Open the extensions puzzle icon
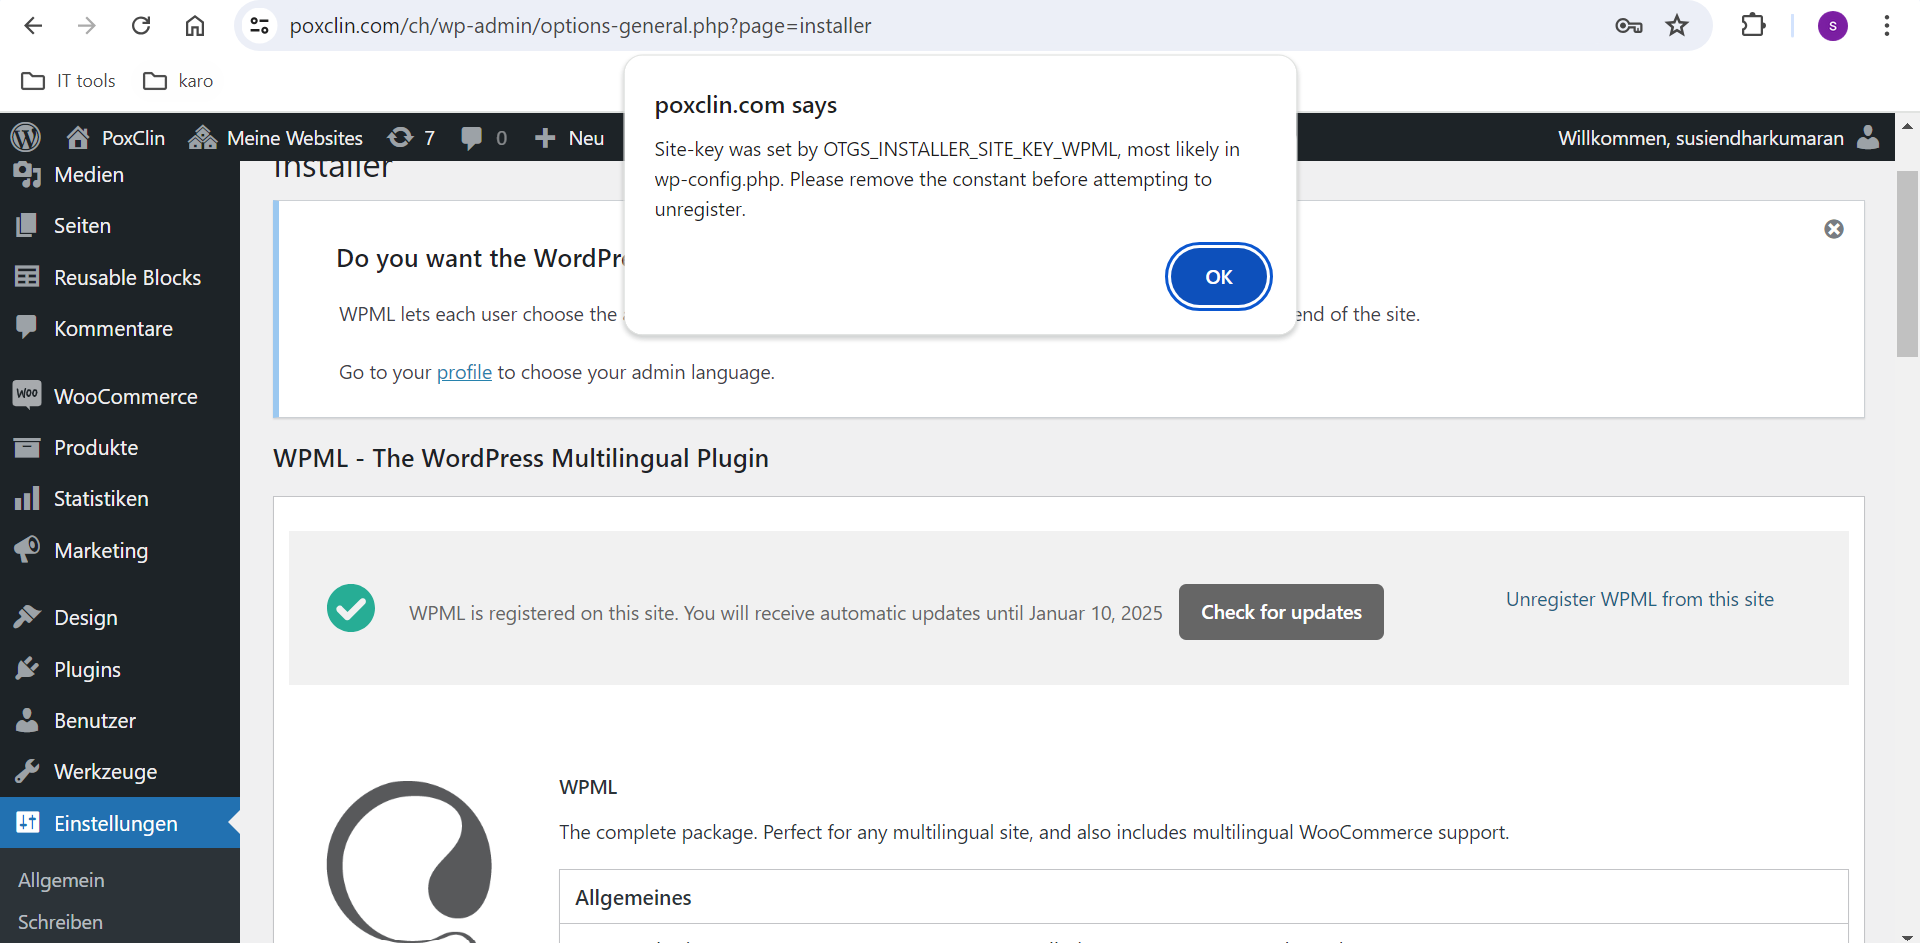 pyautogui.click(x=1753, y=26)
